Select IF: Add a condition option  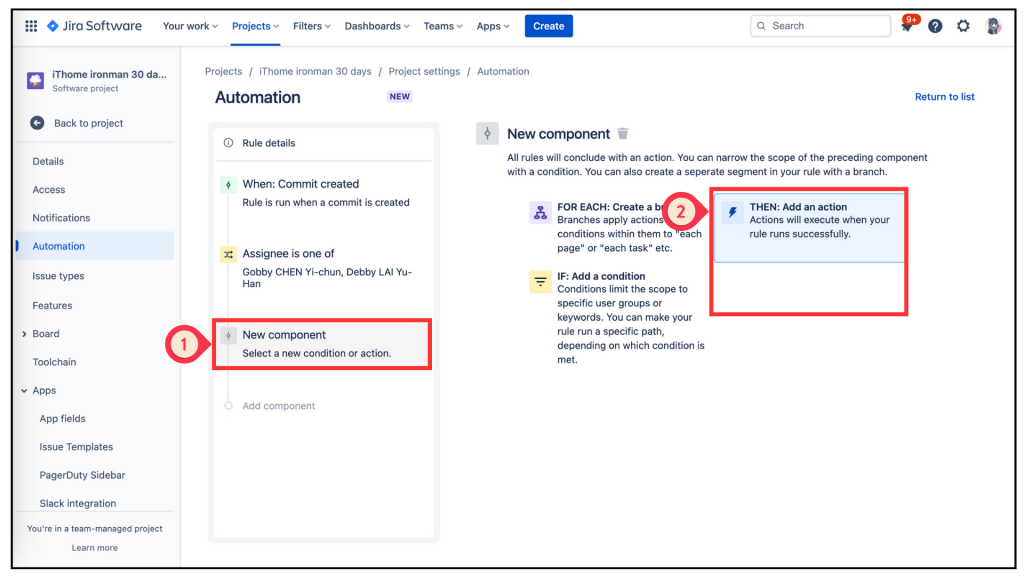(x=618, y=317)
